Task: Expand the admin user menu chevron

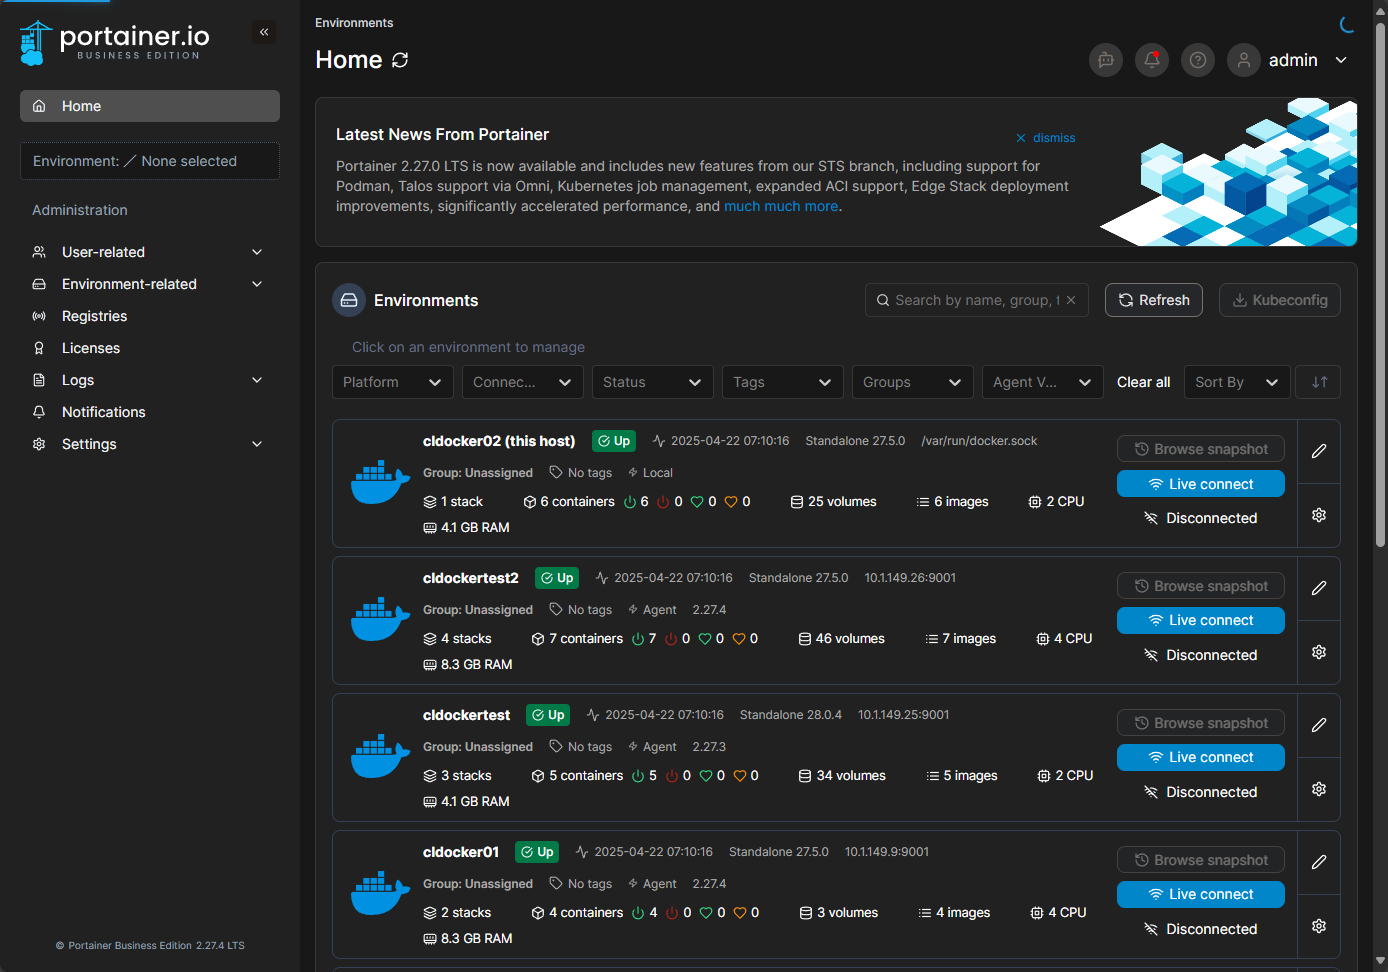Action: click(x=1341, y=60)
